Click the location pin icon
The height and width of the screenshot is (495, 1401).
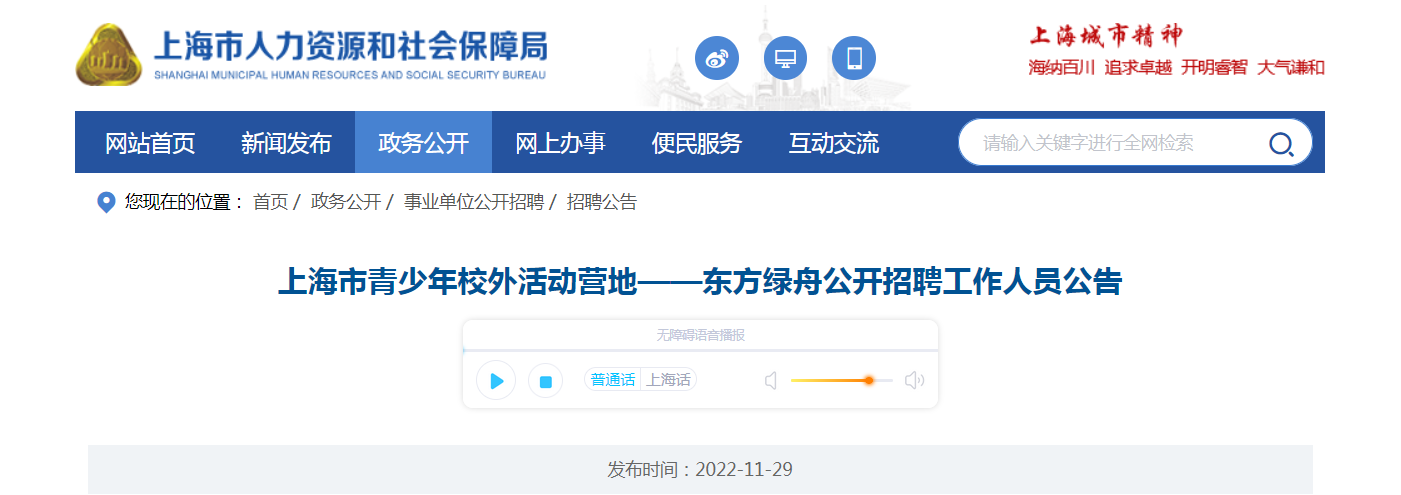coord(106,203)
